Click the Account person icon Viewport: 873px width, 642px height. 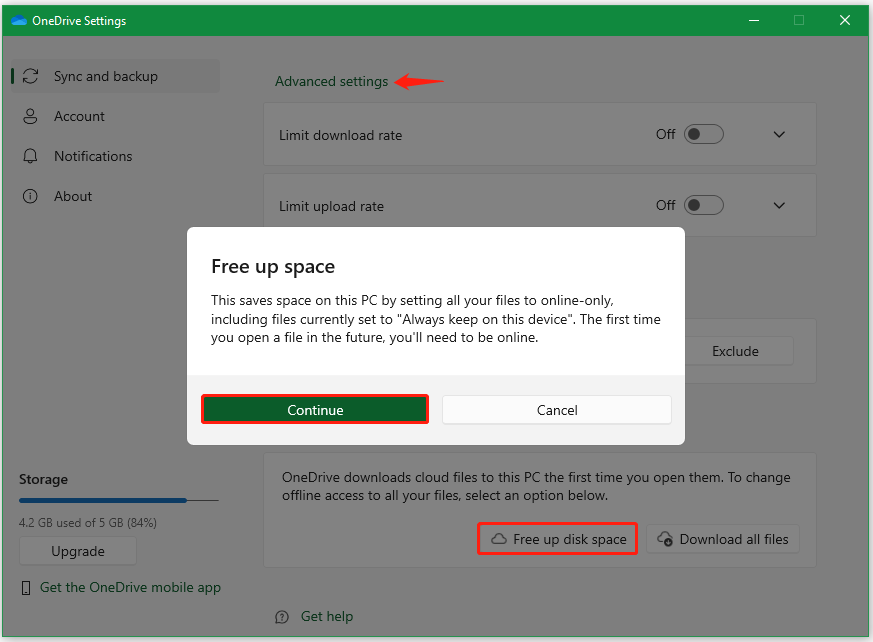[30, 116]
